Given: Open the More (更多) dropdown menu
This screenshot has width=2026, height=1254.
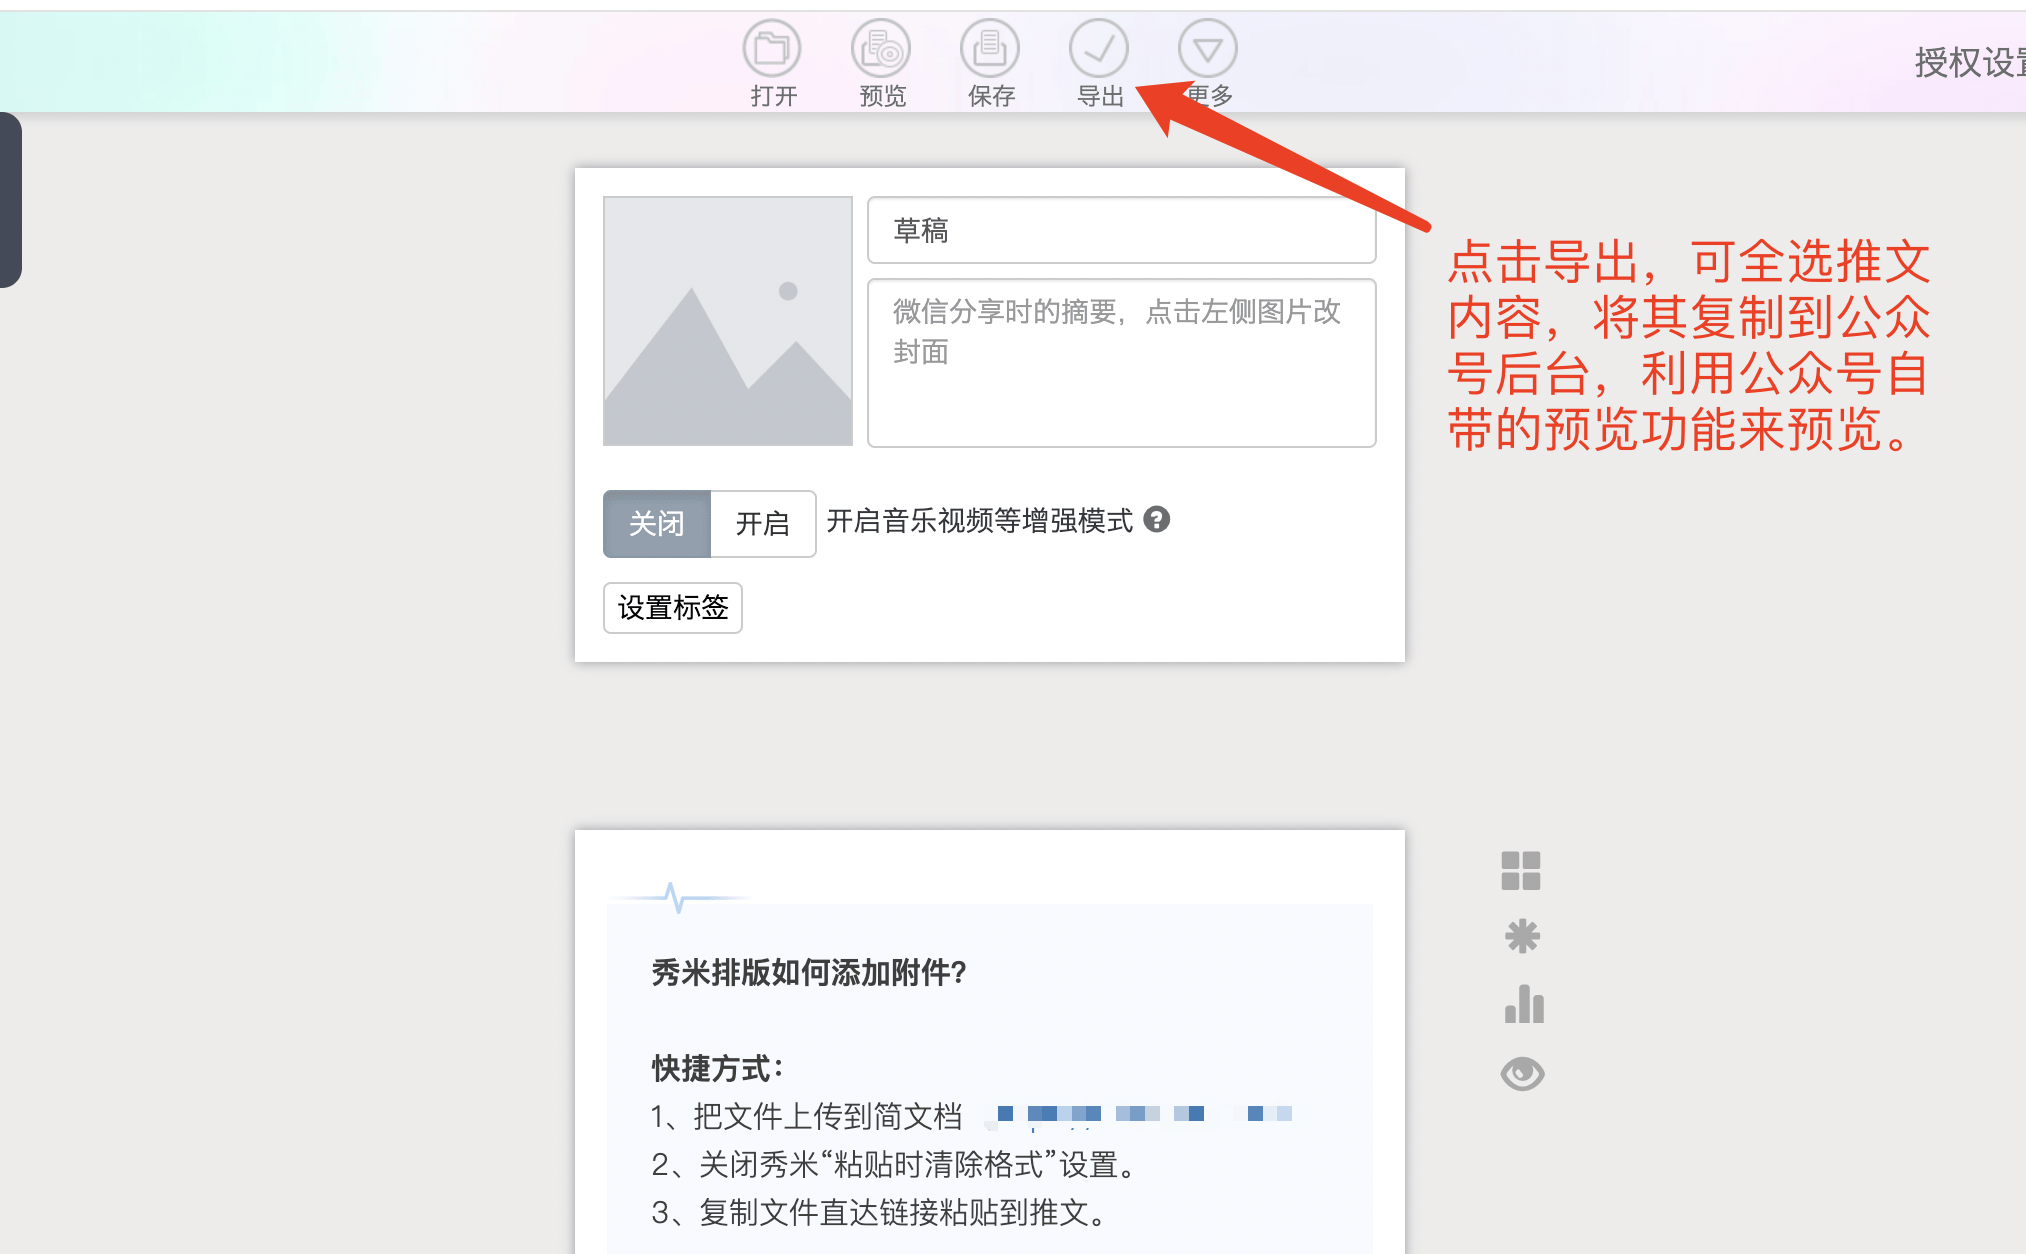Looking at the screenshot, I should pos(1208,49).
